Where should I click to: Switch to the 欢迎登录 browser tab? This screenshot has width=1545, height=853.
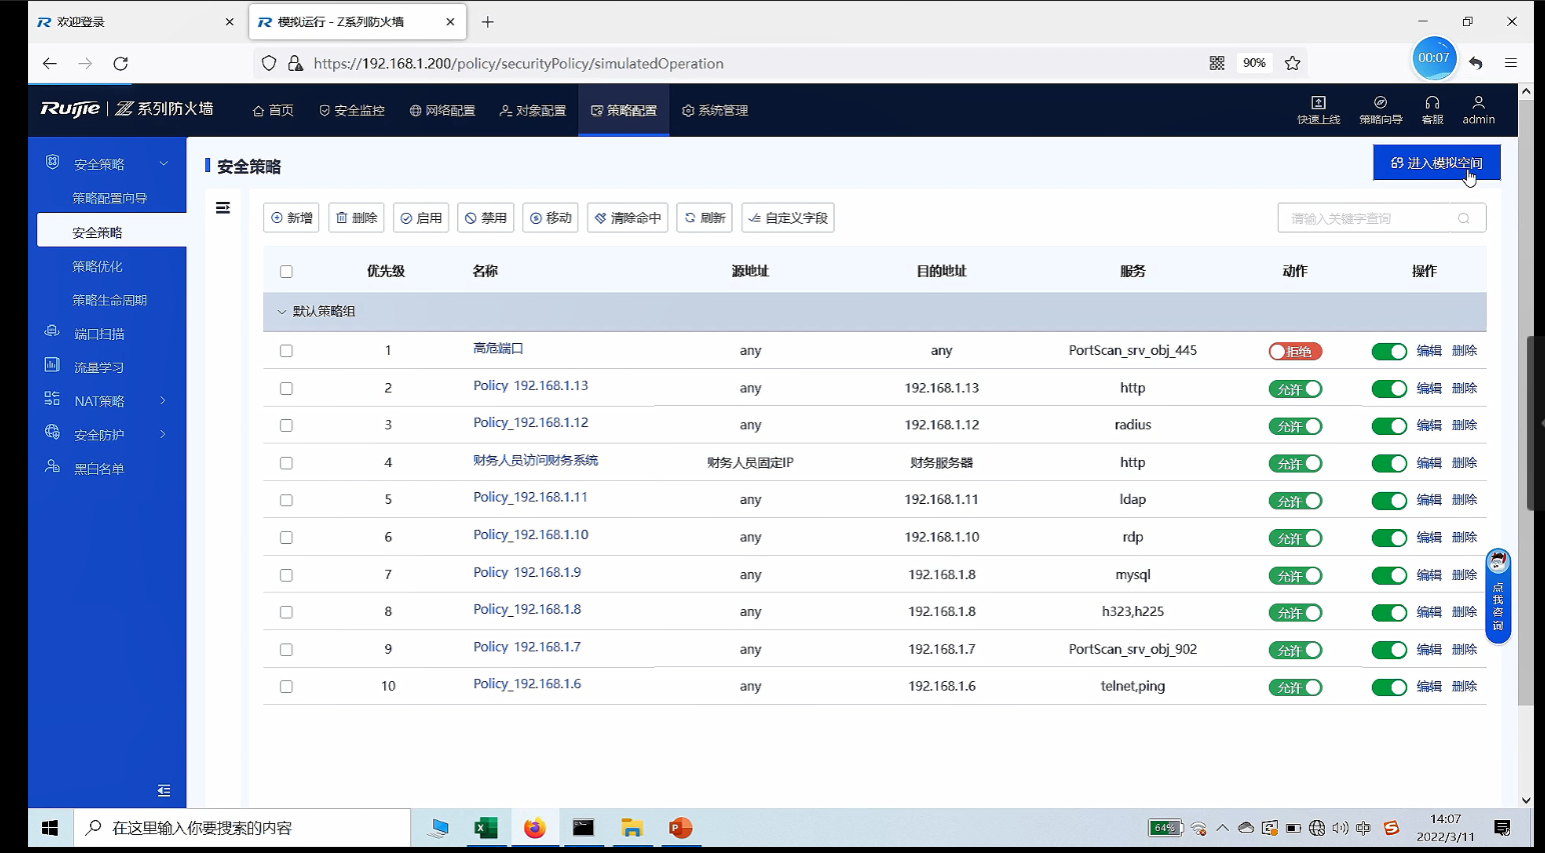(x=130, y=22)
